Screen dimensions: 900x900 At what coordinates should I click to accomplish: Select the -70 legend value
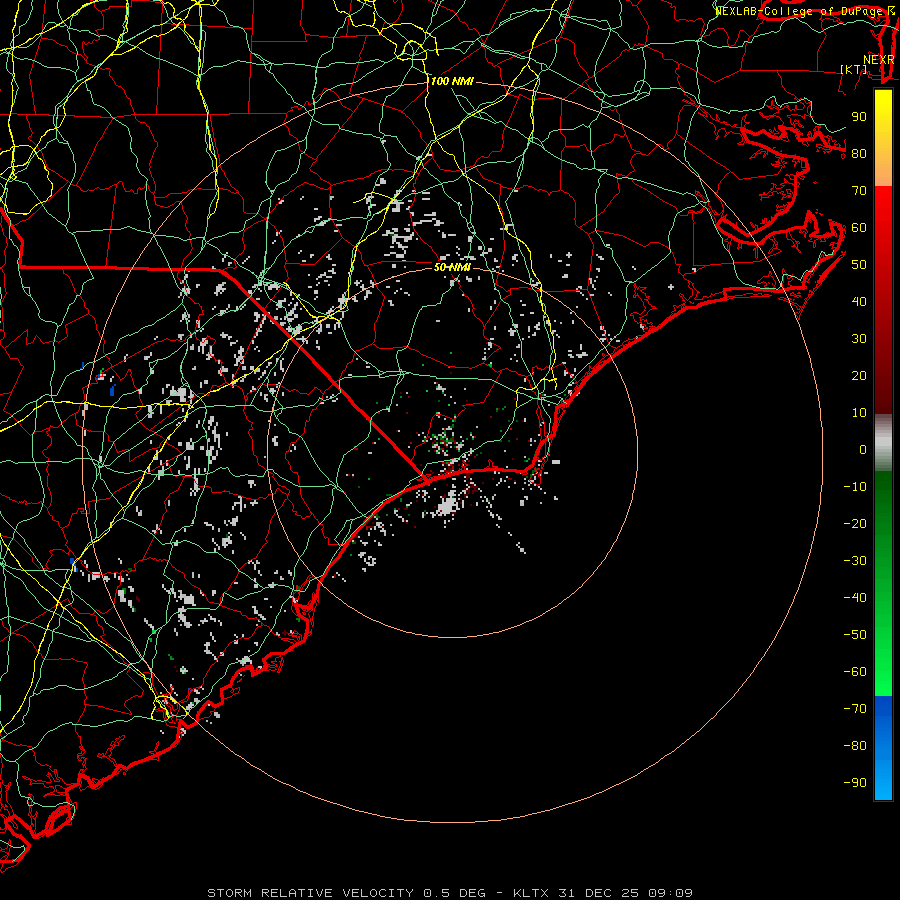point(855,709)
